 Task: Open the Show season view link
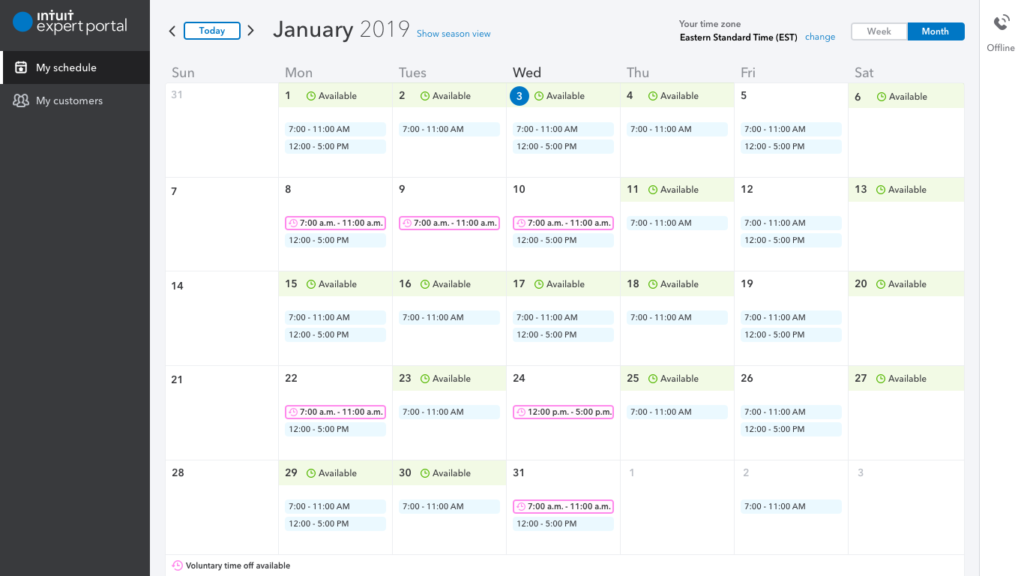pyautogui.click(x=453, y=34)
